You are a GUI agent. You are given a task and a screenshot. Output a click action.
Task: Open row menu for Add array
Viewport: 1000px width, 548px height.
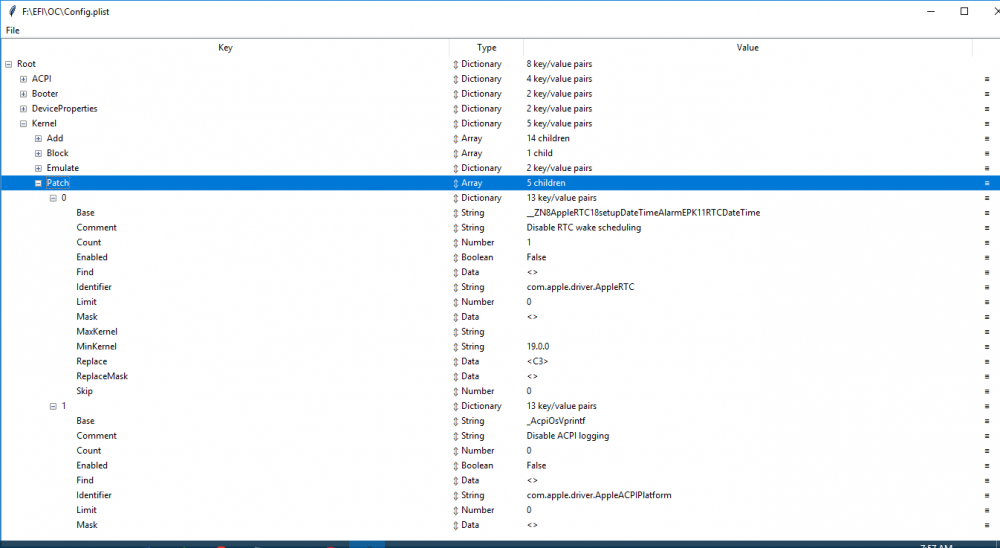[987, 138]
